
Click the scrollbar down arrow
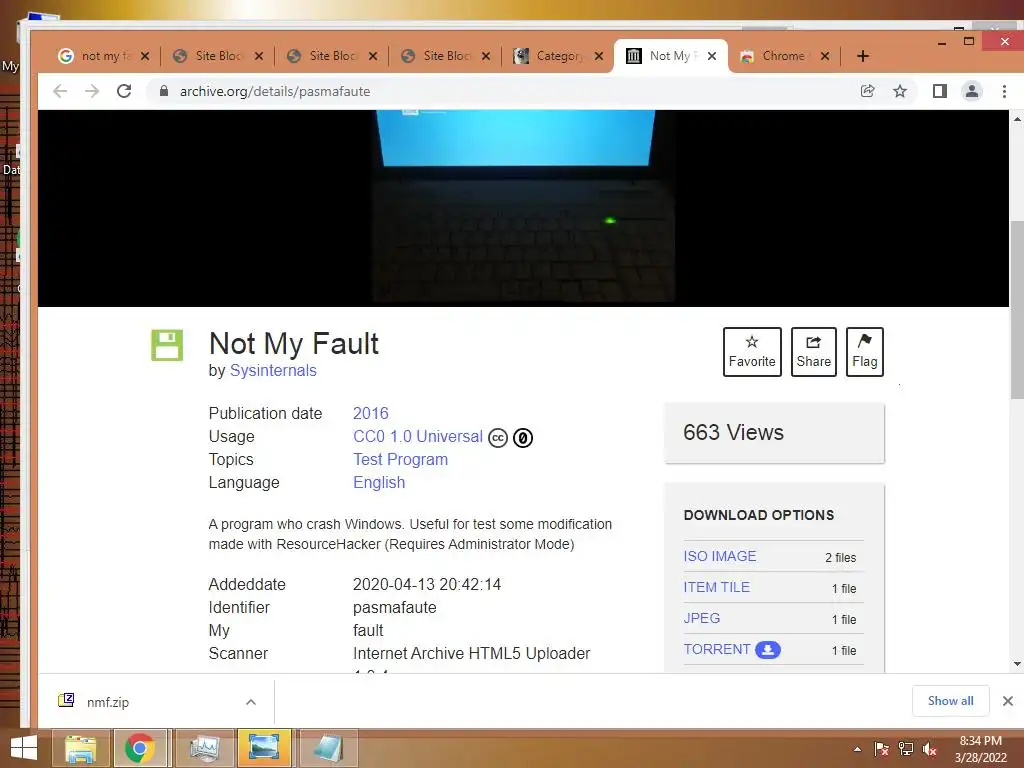(x=1017, y=664)
